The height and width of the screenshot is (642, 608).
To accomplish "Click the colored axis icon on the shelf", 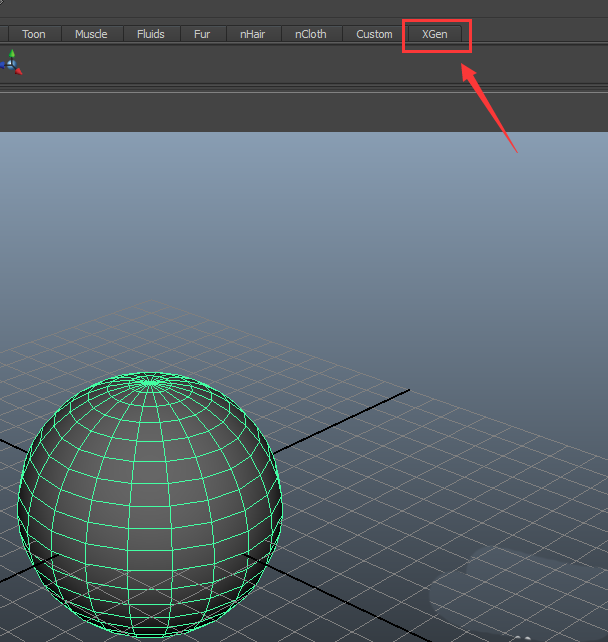I will point(11,63).
